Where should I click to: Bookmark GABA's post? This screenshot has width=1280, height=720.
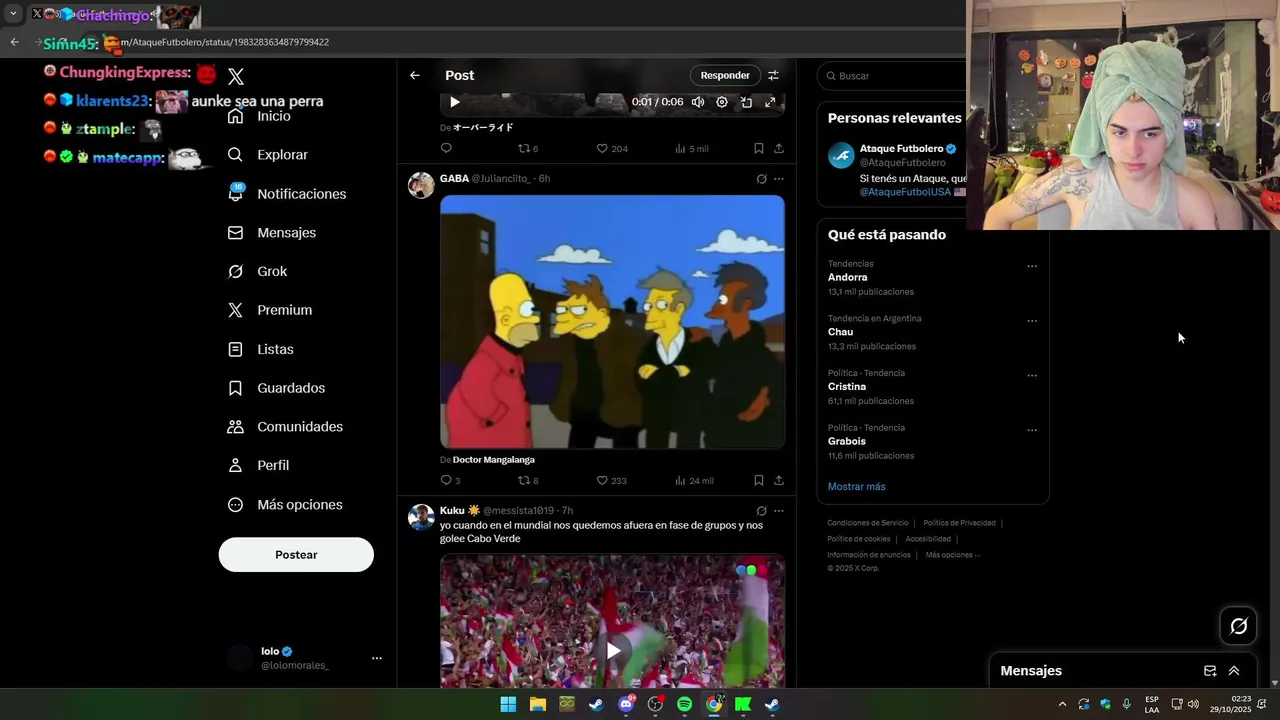pyautogui.click(x=759, y=480)
